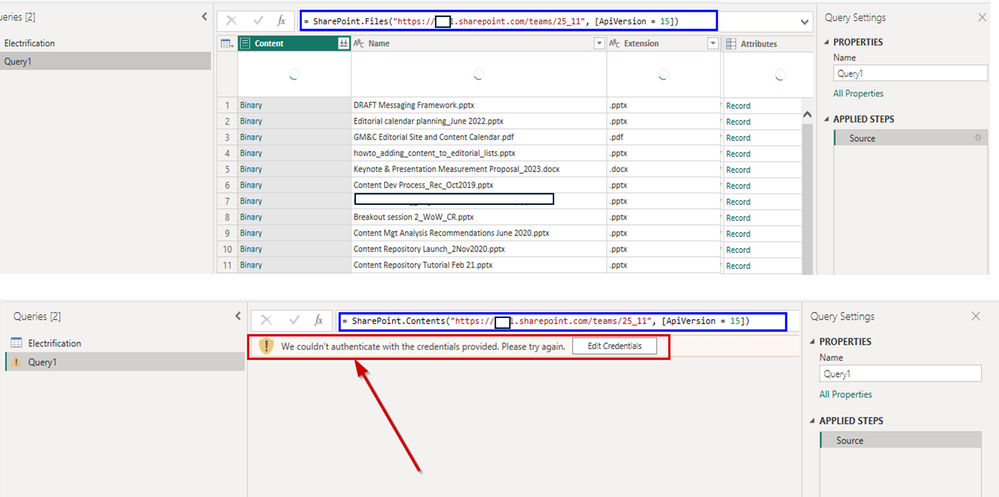Image resolution: width=999 pixels, height=497 pixels.
Task: Select Editorial calendar planning_June 2022.pptx cell
Action: tap(478, 121)
